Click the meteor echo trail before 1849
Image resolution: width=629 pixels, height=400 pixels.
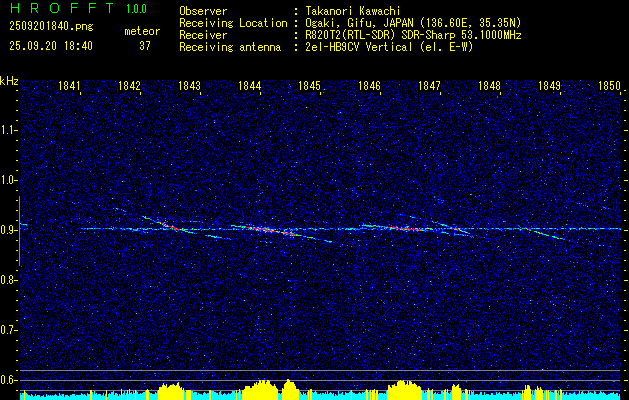click(x=544, y=233)
